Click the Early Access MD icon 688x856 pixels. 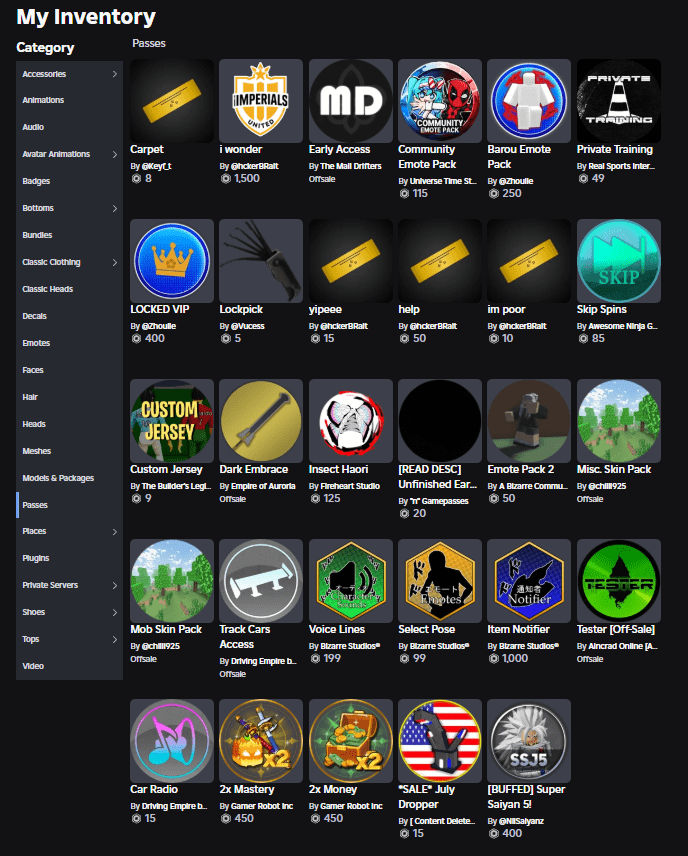[350, 101]
